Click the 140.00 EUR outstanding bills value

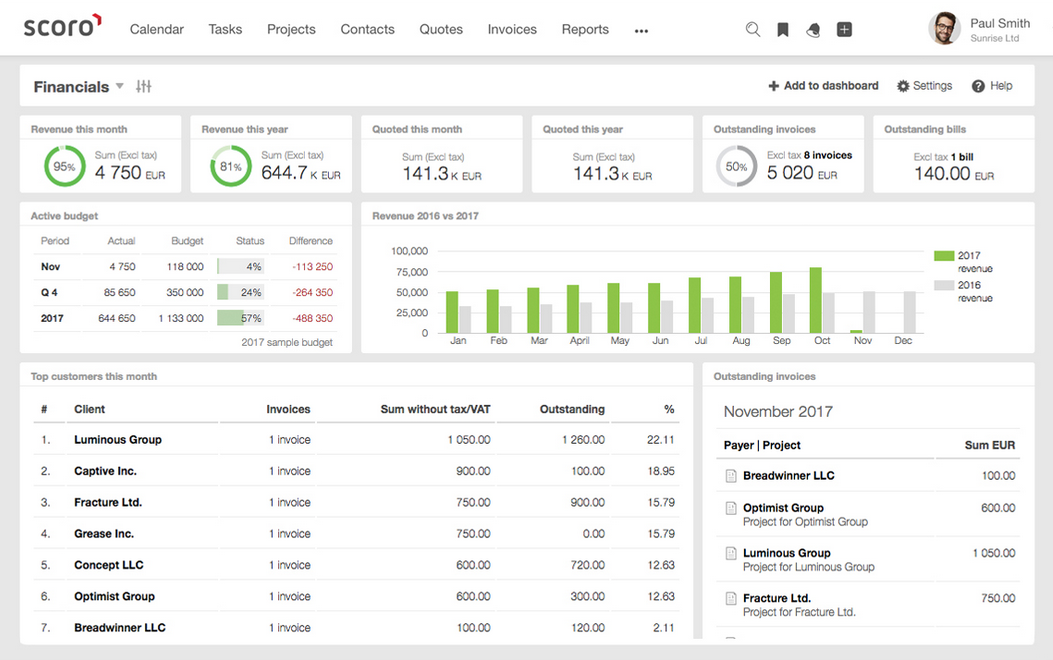coord(954,174)
